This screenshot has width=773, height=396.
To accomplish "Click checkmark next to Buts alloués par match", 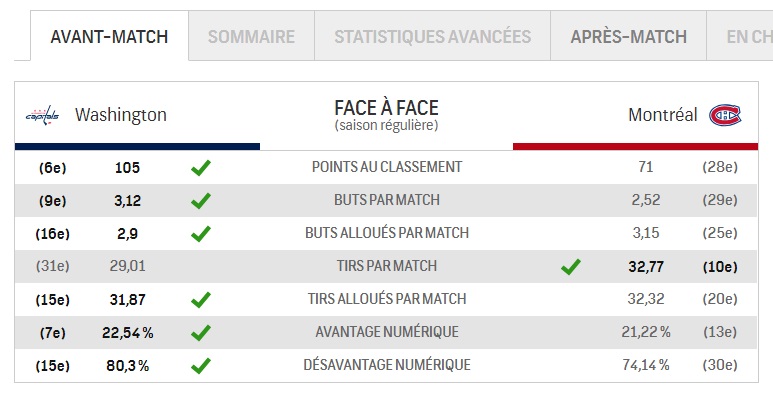I will [201, 234].
